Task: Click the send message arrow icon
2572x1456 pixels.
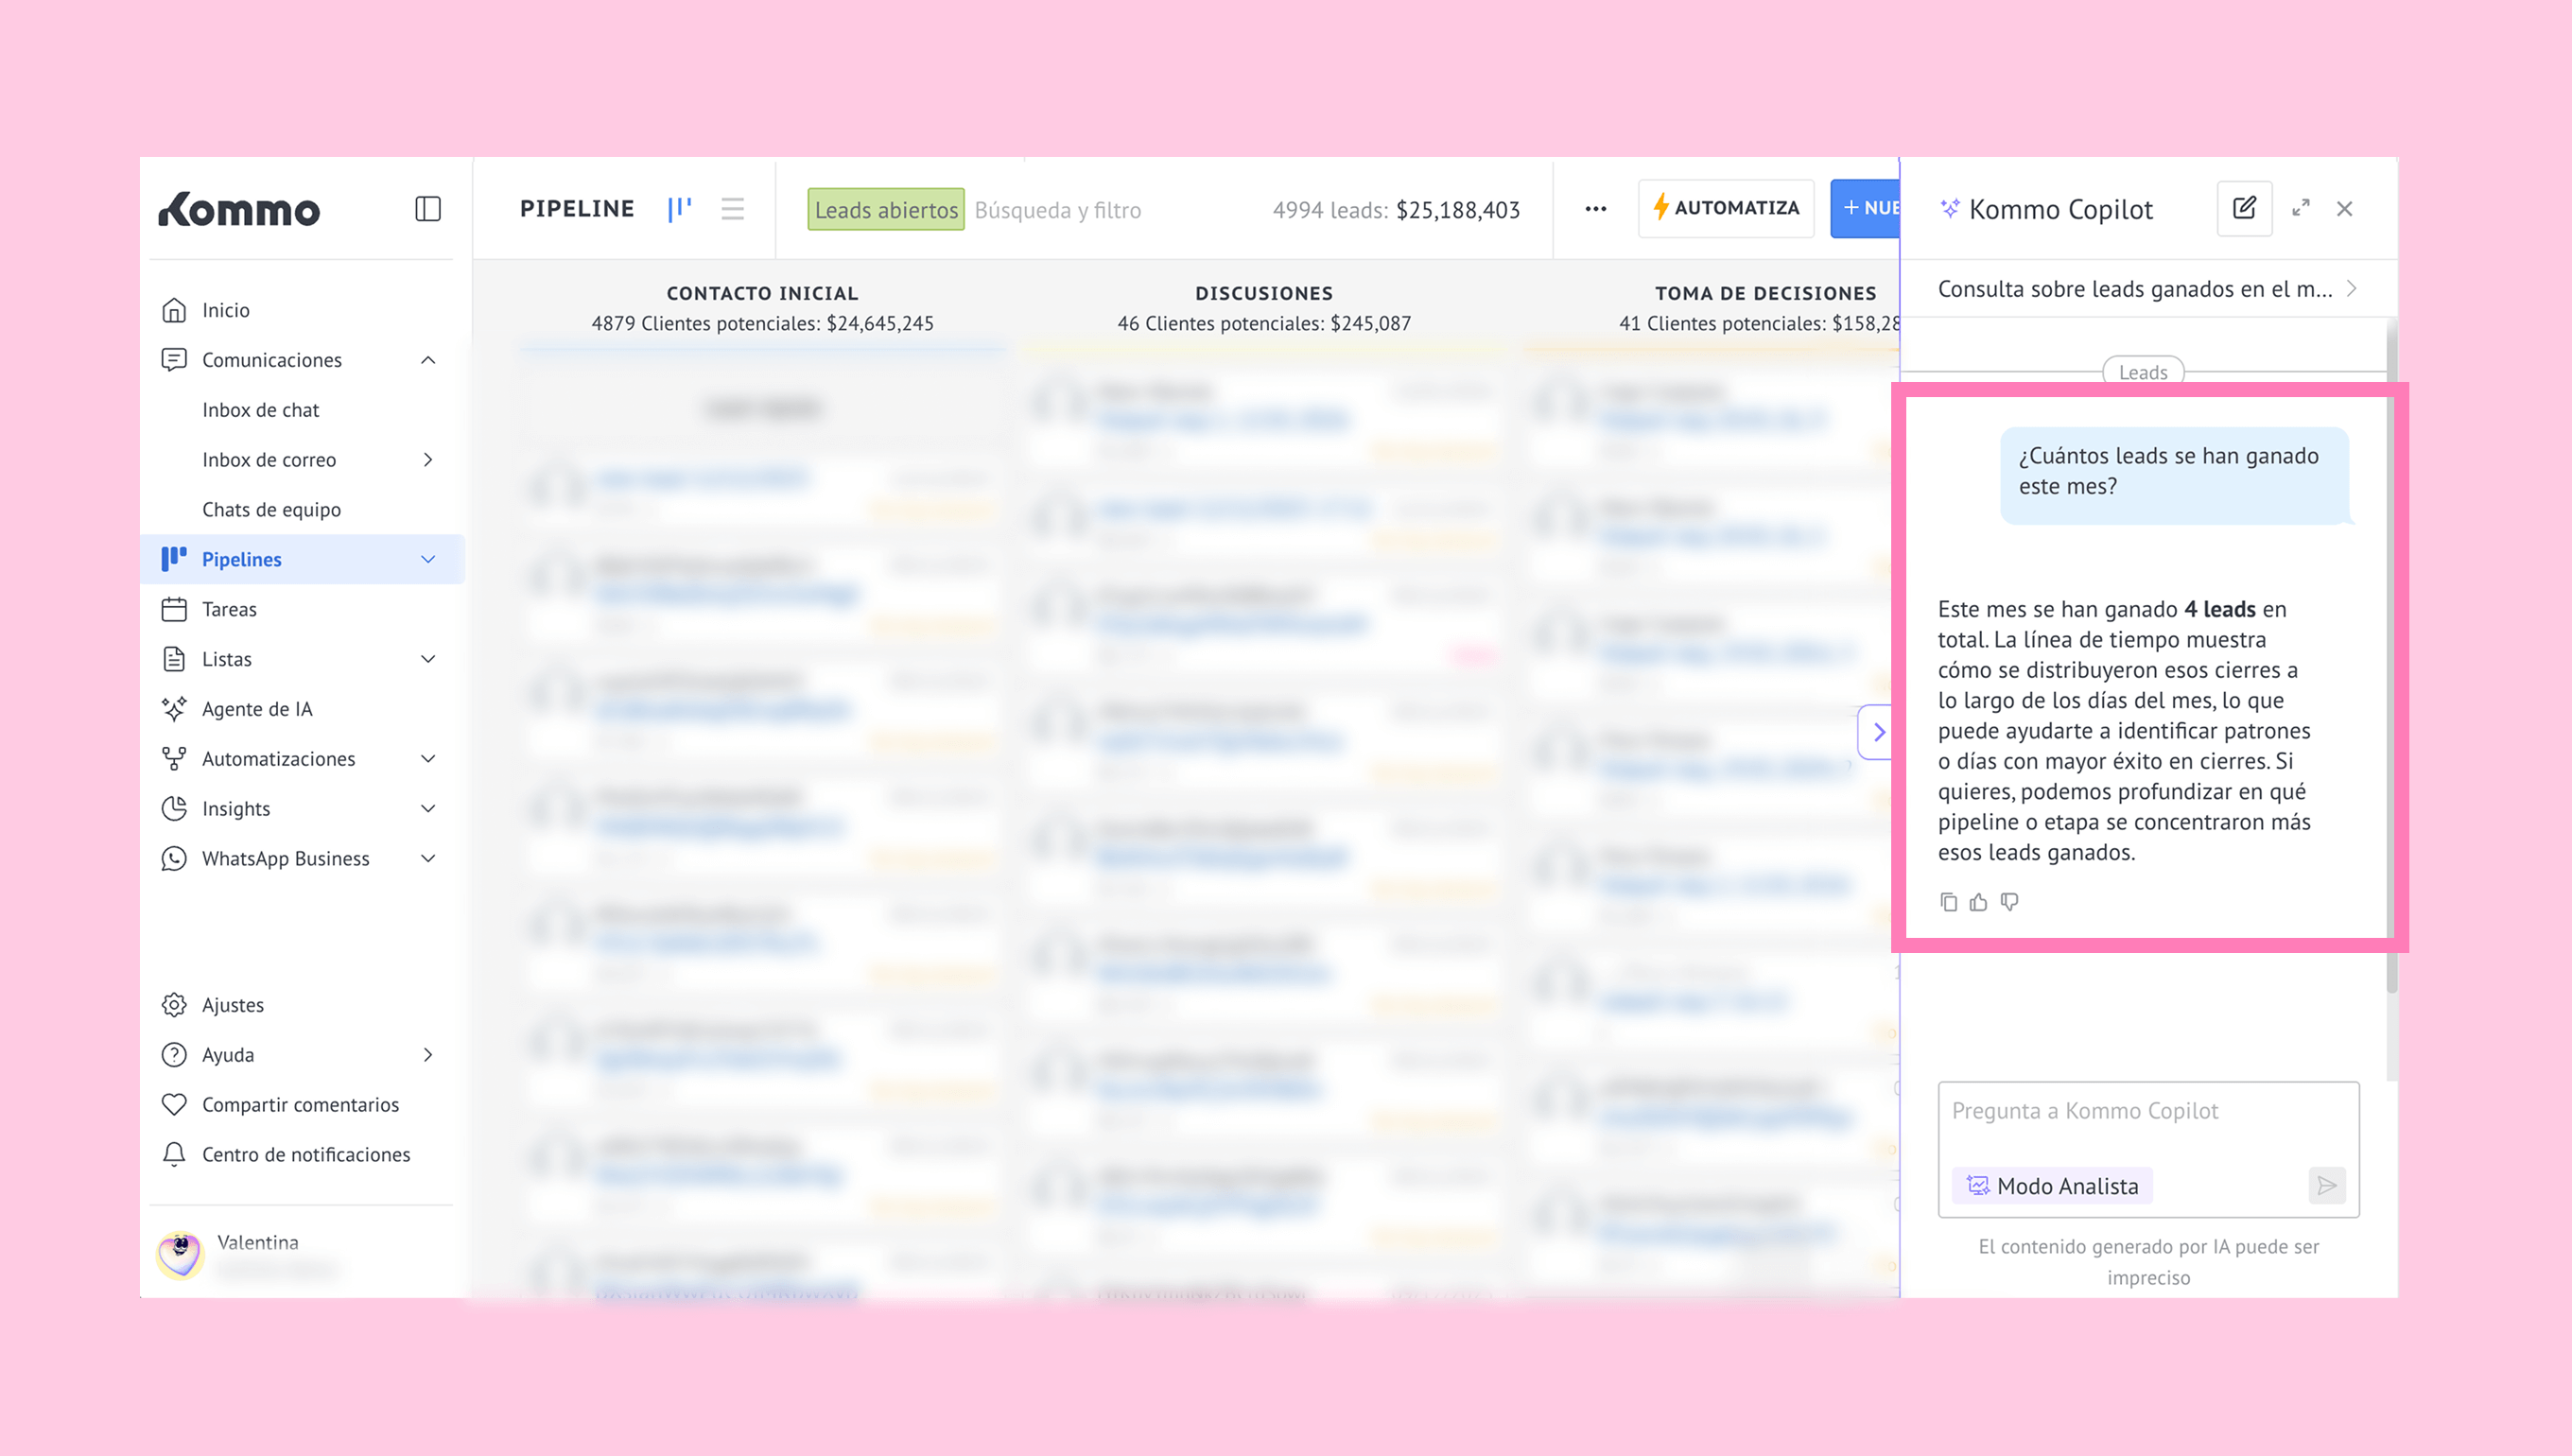Action: pos(2326,1186)
